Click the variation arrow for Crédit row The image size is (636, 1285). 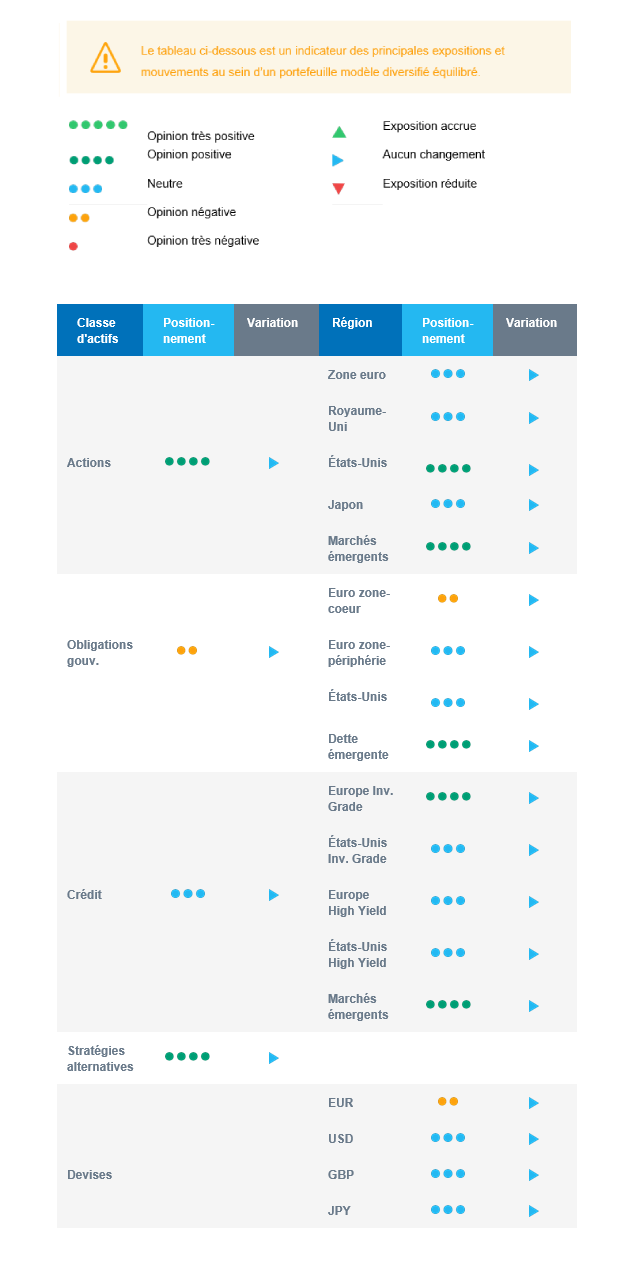(273, 895)
